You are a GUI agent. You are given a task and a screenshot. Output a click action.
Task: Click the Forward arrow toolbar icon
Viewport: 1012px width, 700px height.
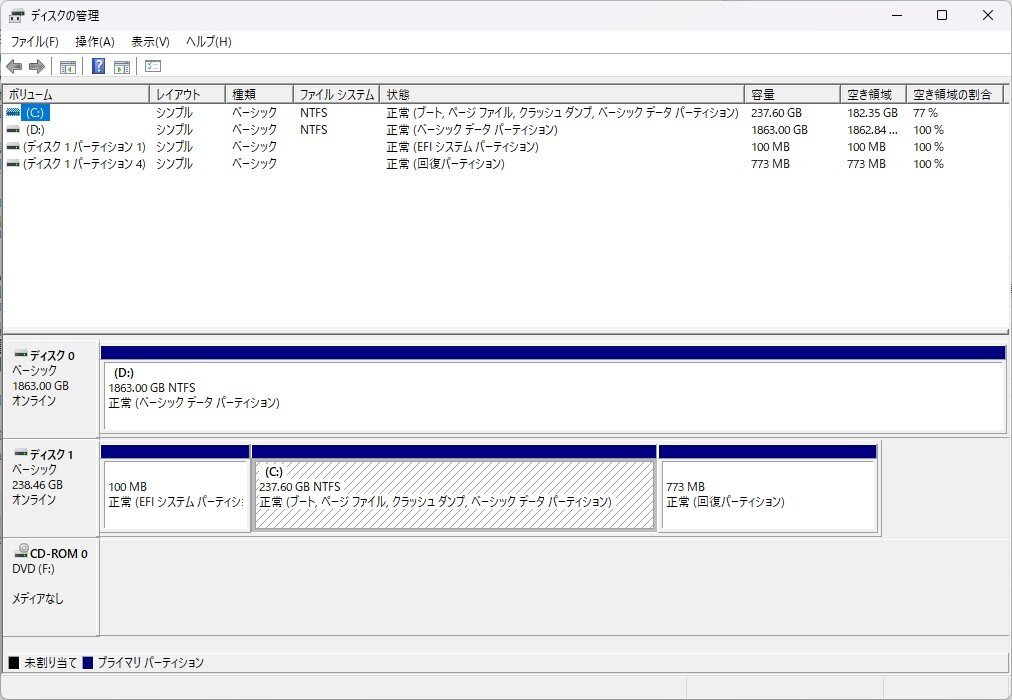pyautogui.click(x=37, y=66)
